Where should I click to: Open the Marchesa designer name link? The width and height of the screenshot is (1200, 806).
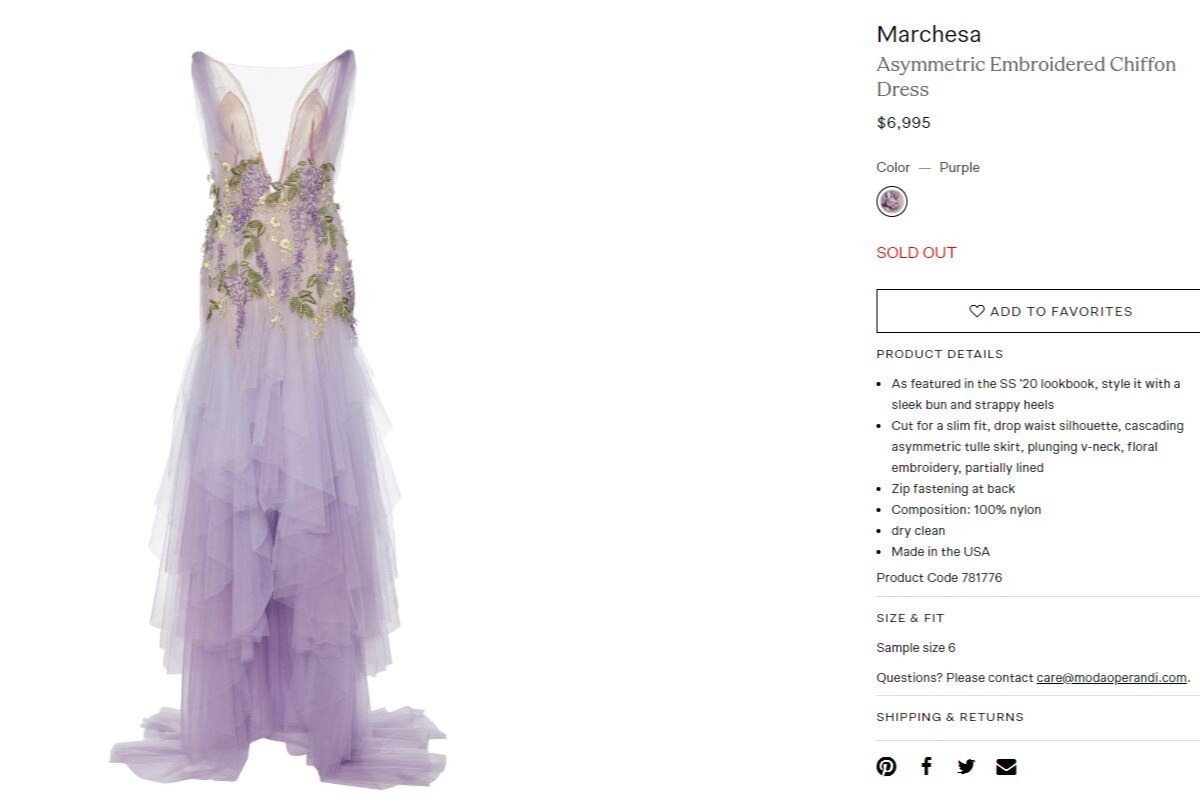point(928,34)
